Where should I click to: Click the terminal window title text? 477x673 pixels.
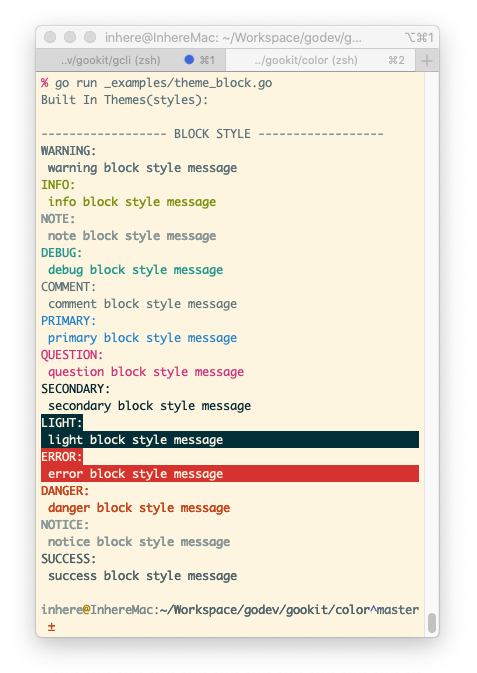point(233,38)
